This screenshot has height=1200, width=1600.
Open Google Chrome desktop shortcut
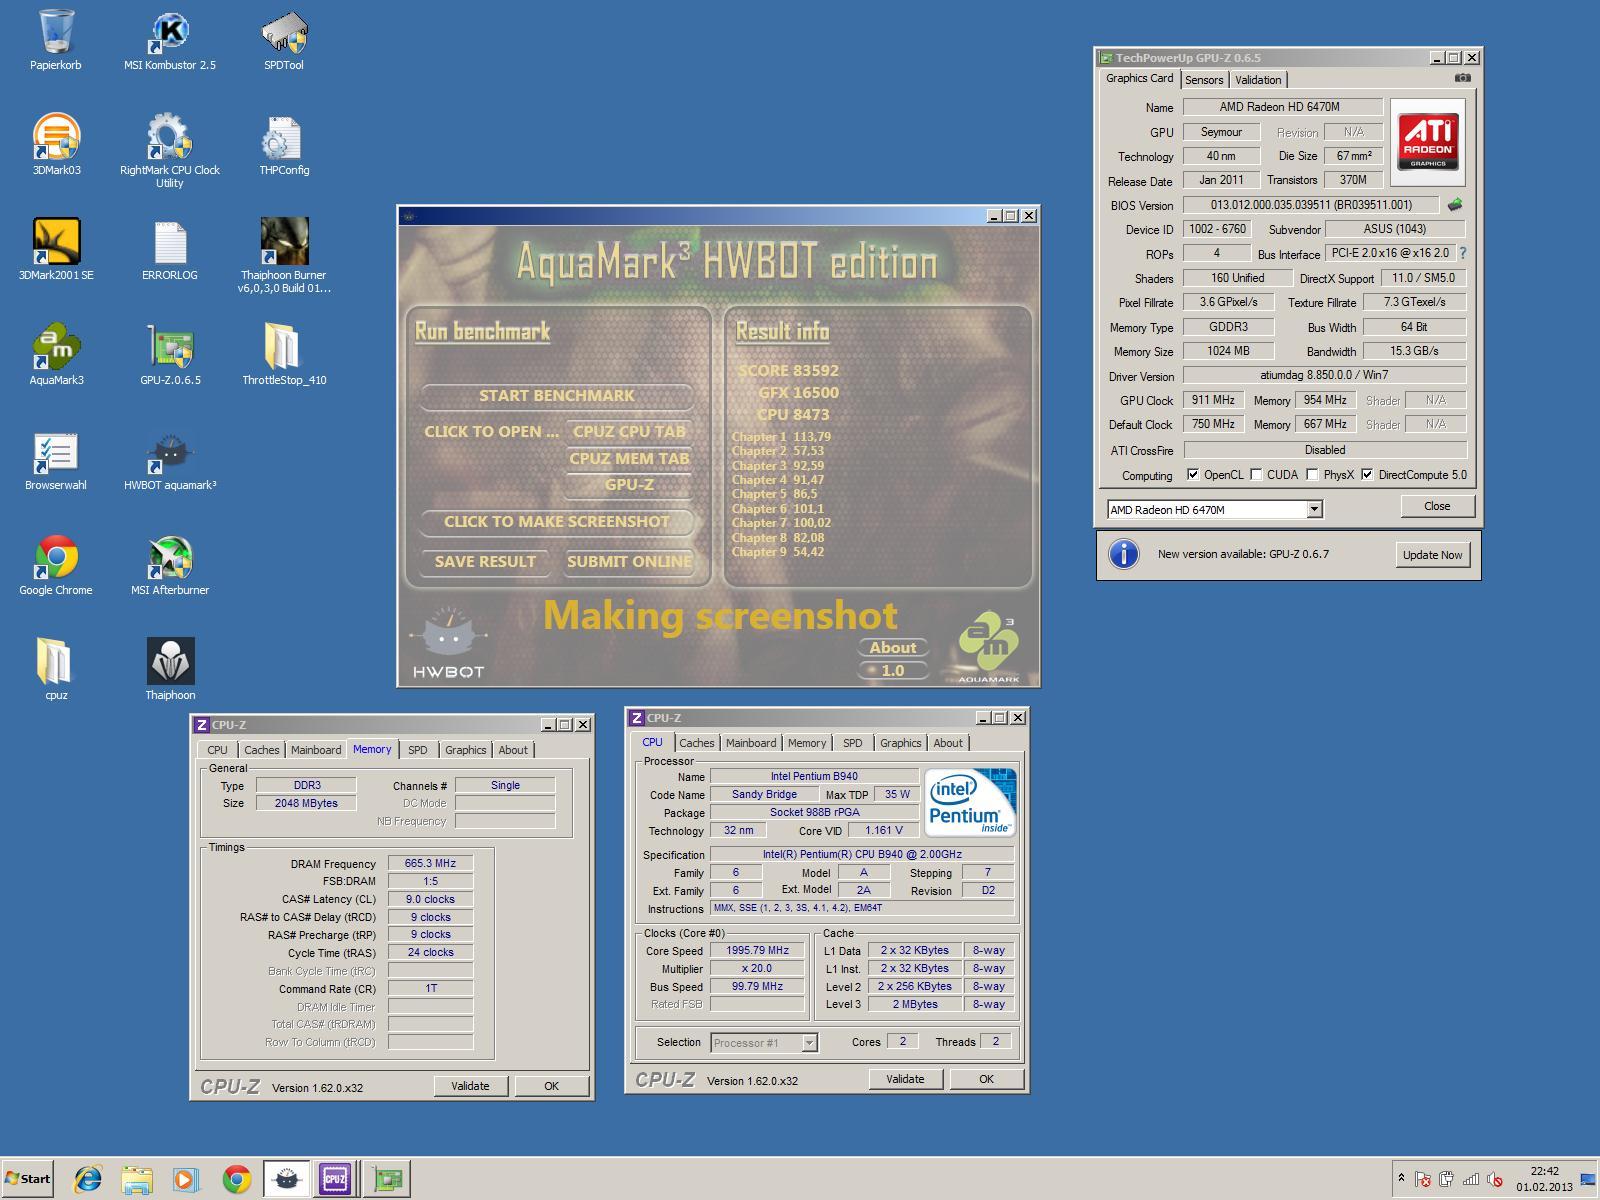(56, 565)
